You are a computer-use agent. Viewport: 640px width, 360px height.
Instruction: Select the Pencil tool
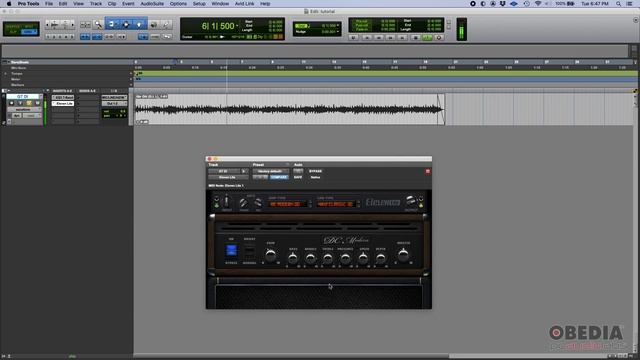[166, 24]
